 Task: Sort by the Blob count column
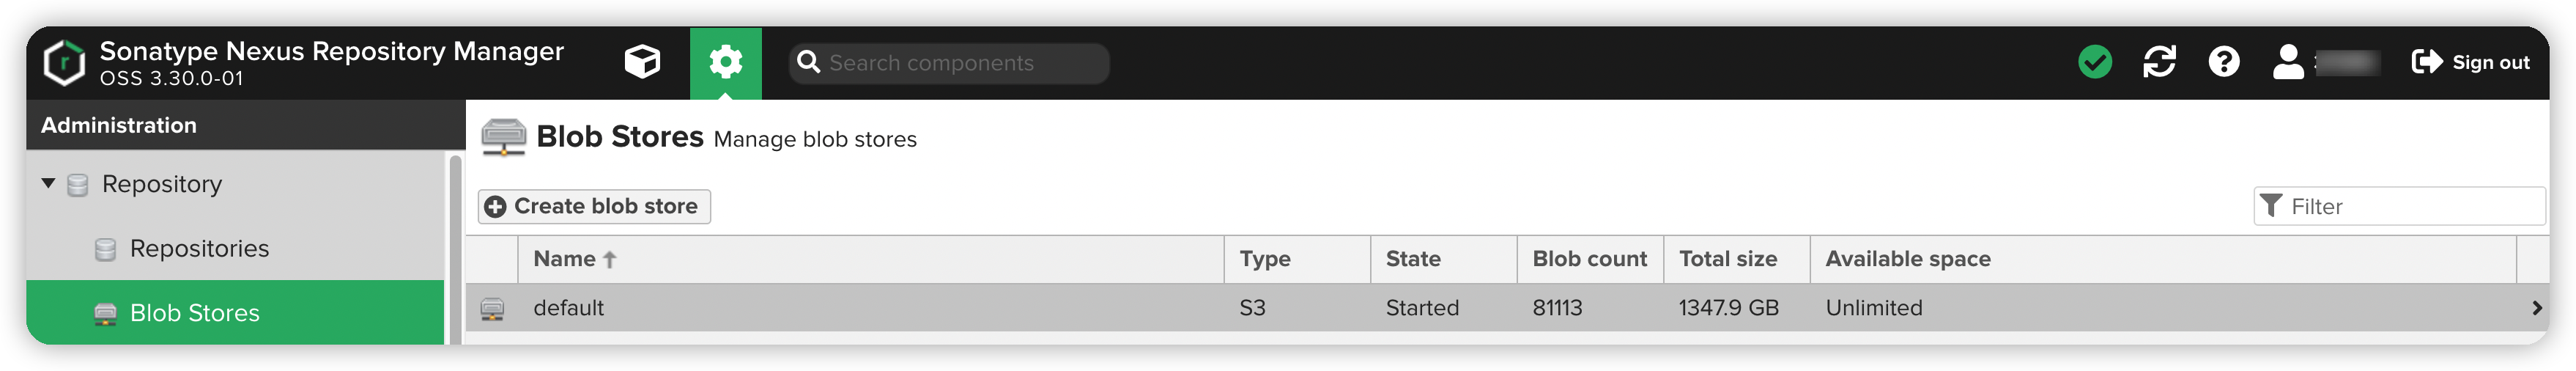(x=1588, y=259)
